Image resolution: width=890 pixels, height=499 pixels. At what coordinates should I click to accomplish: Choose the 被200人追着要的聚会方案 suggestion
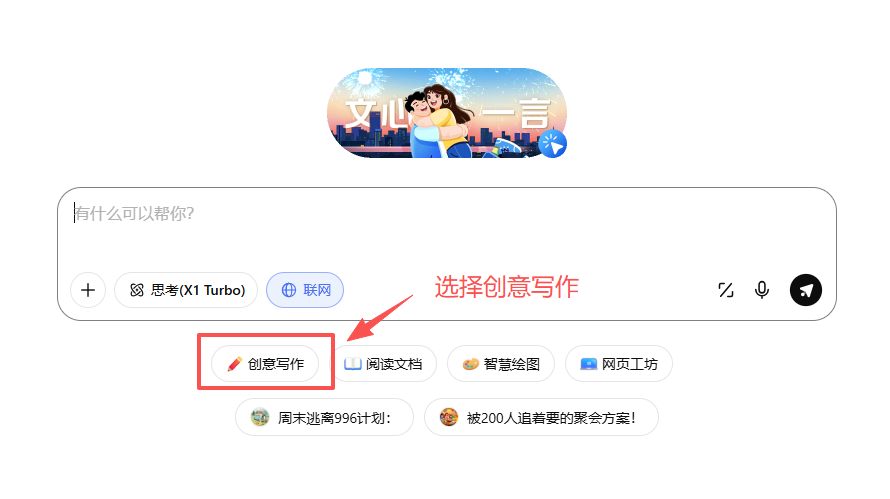tap(541, 418)
